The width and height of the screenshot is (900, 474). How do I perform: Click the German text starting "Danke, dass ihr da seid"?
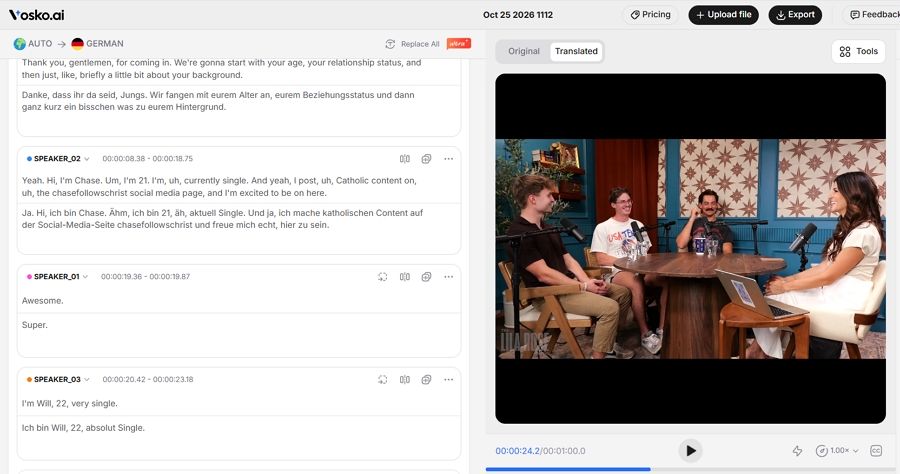coord(218,101)
